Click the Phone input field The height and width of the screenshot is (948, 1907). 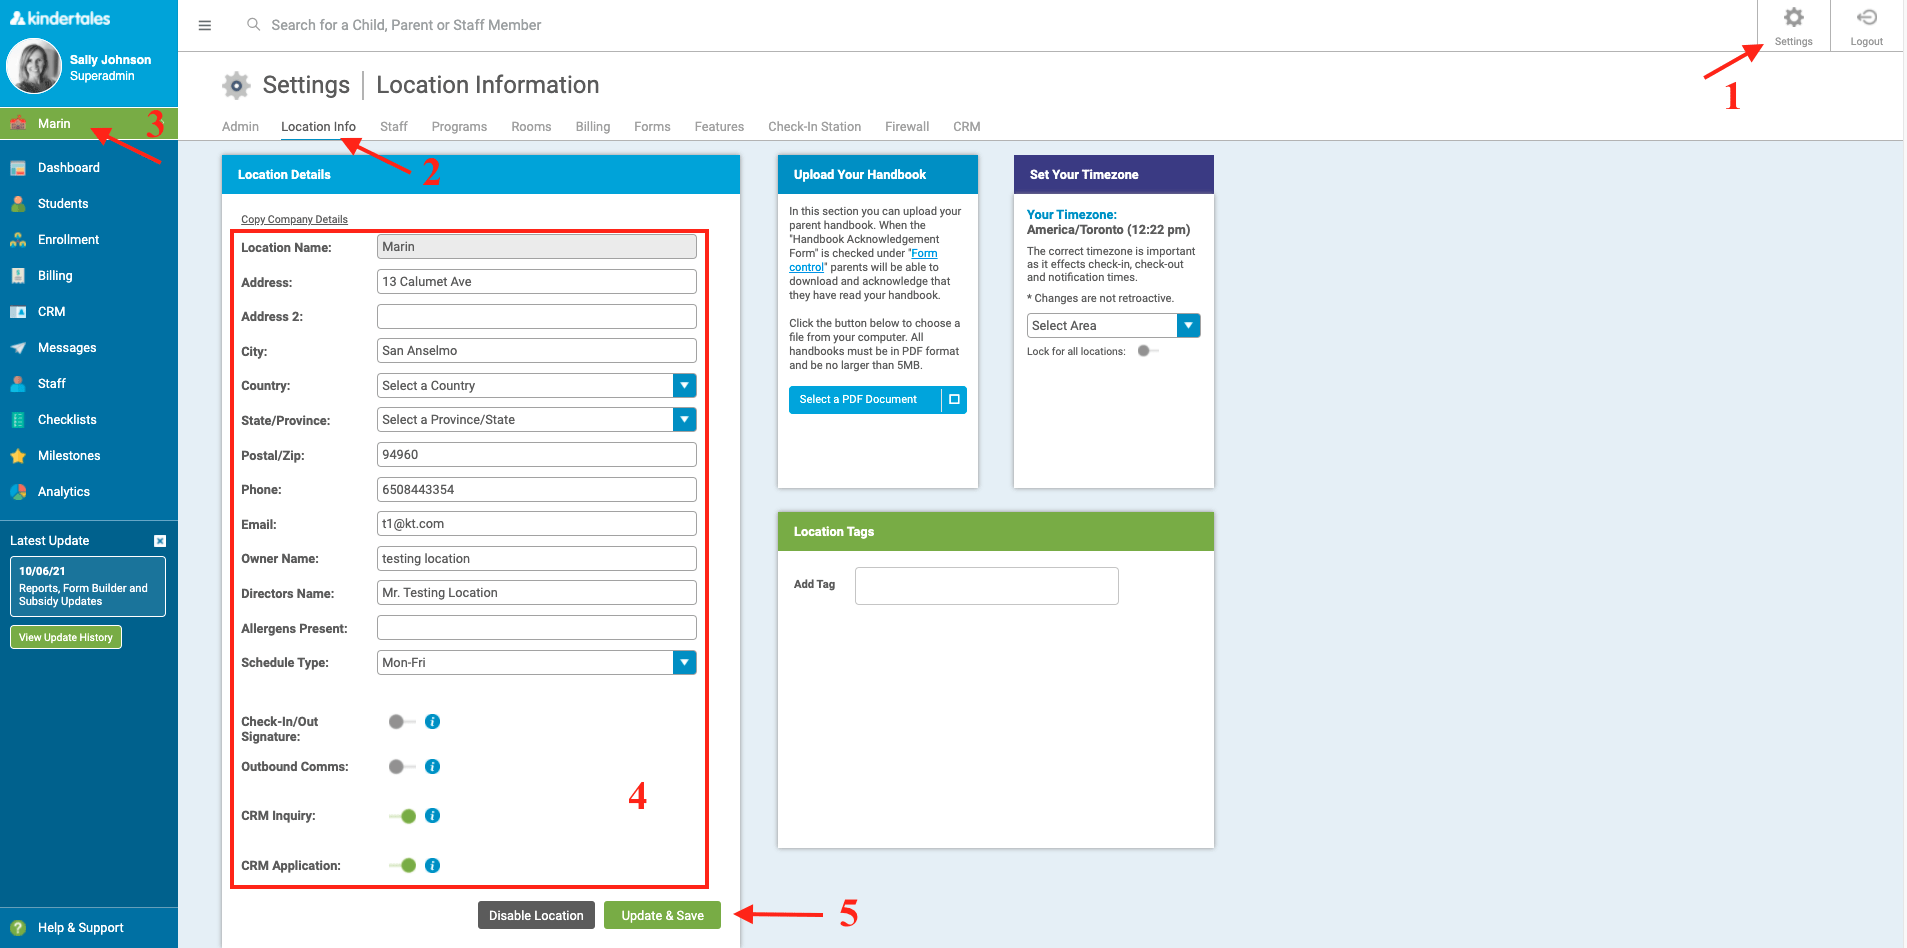coord(537,490)
